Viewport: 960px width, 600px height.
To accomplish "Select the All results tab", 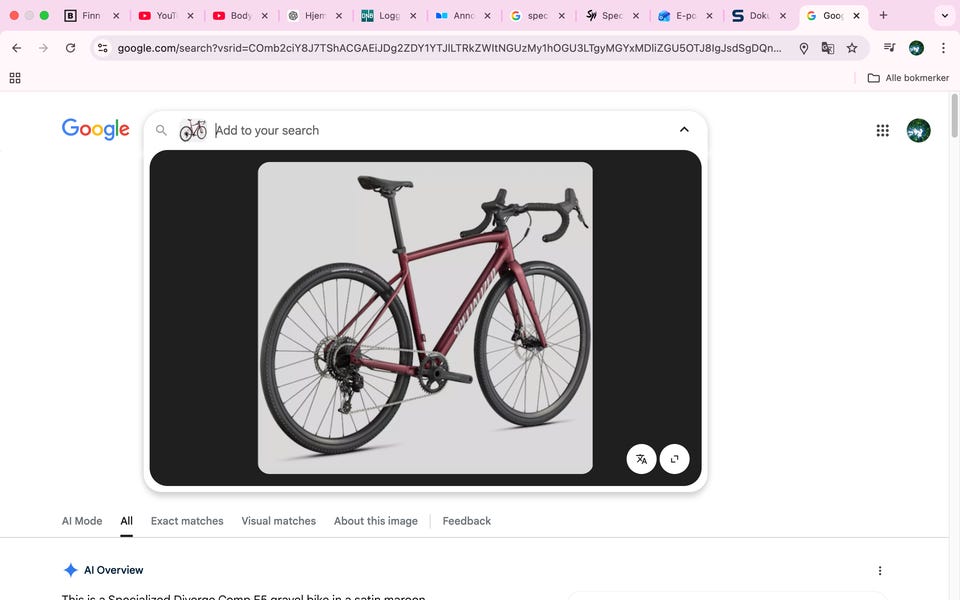I will pyautogui.click(x=126, y=521).
